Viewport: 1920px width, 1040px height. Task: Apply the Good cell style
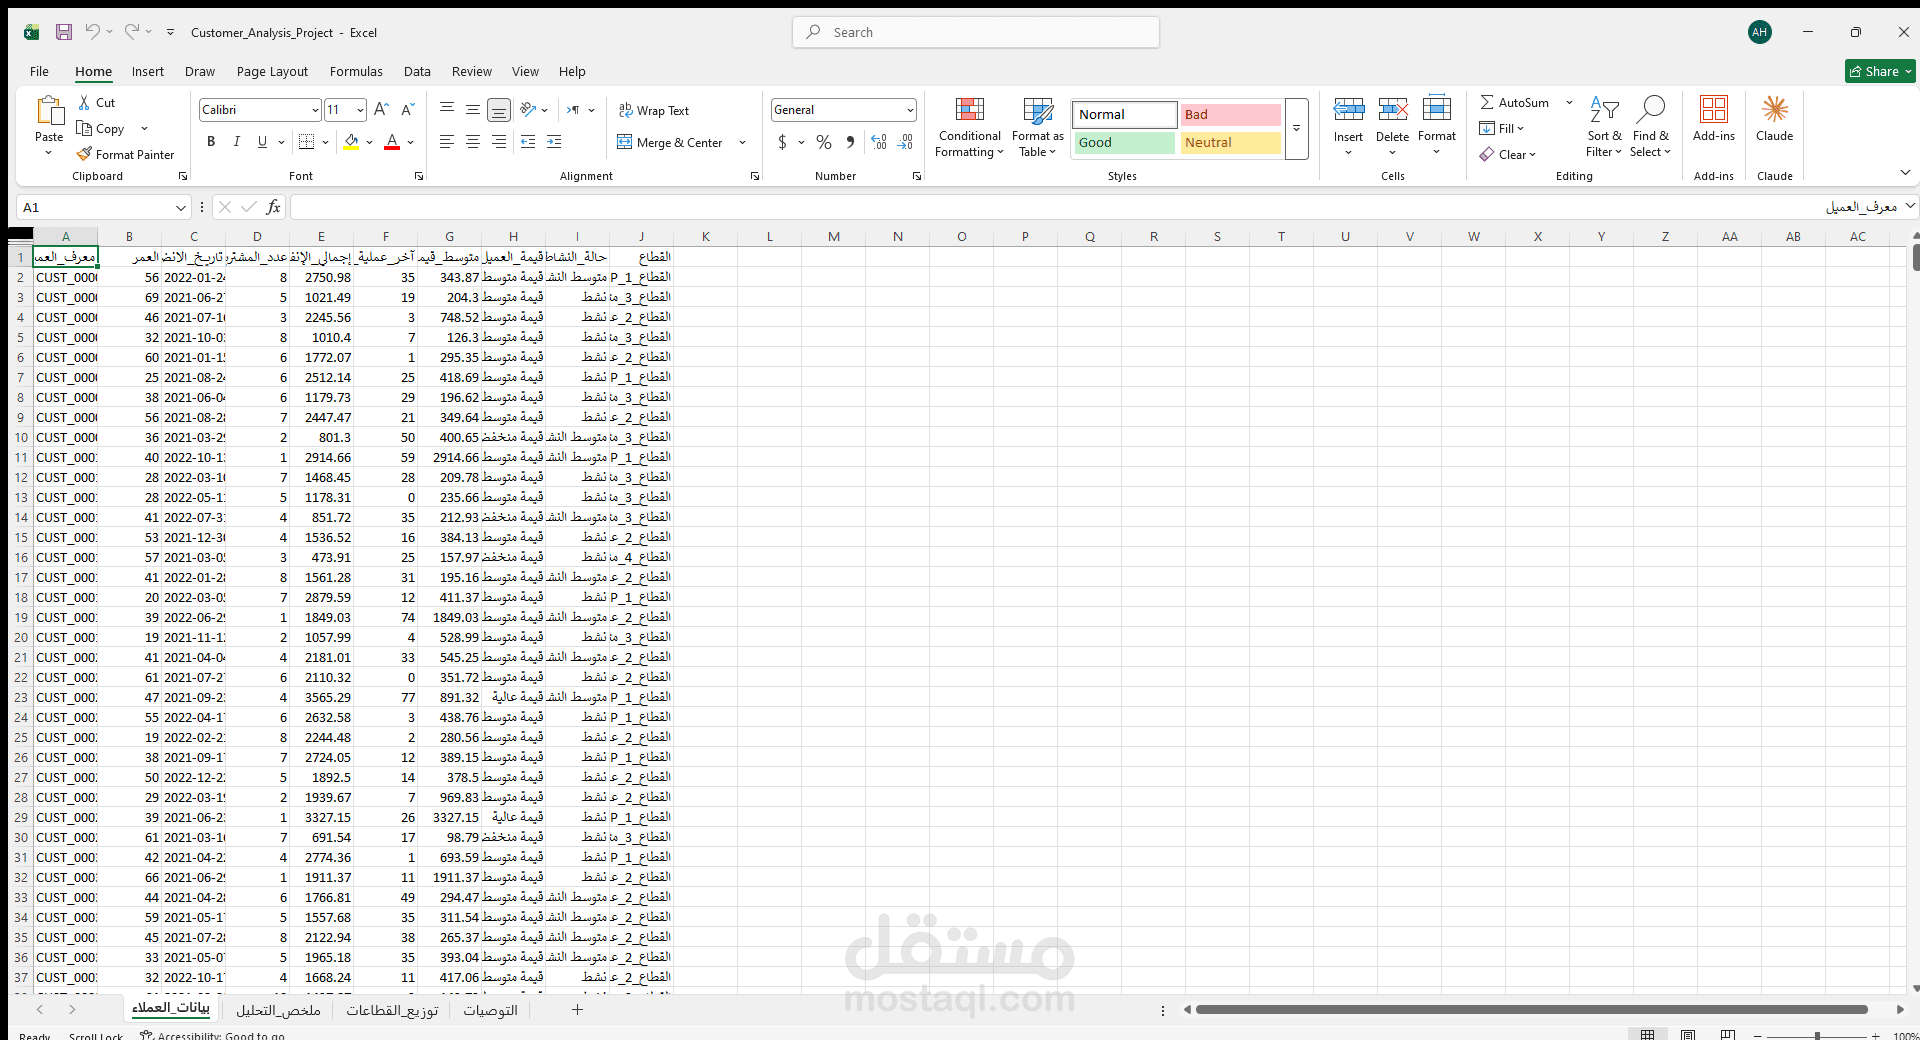1124,143
